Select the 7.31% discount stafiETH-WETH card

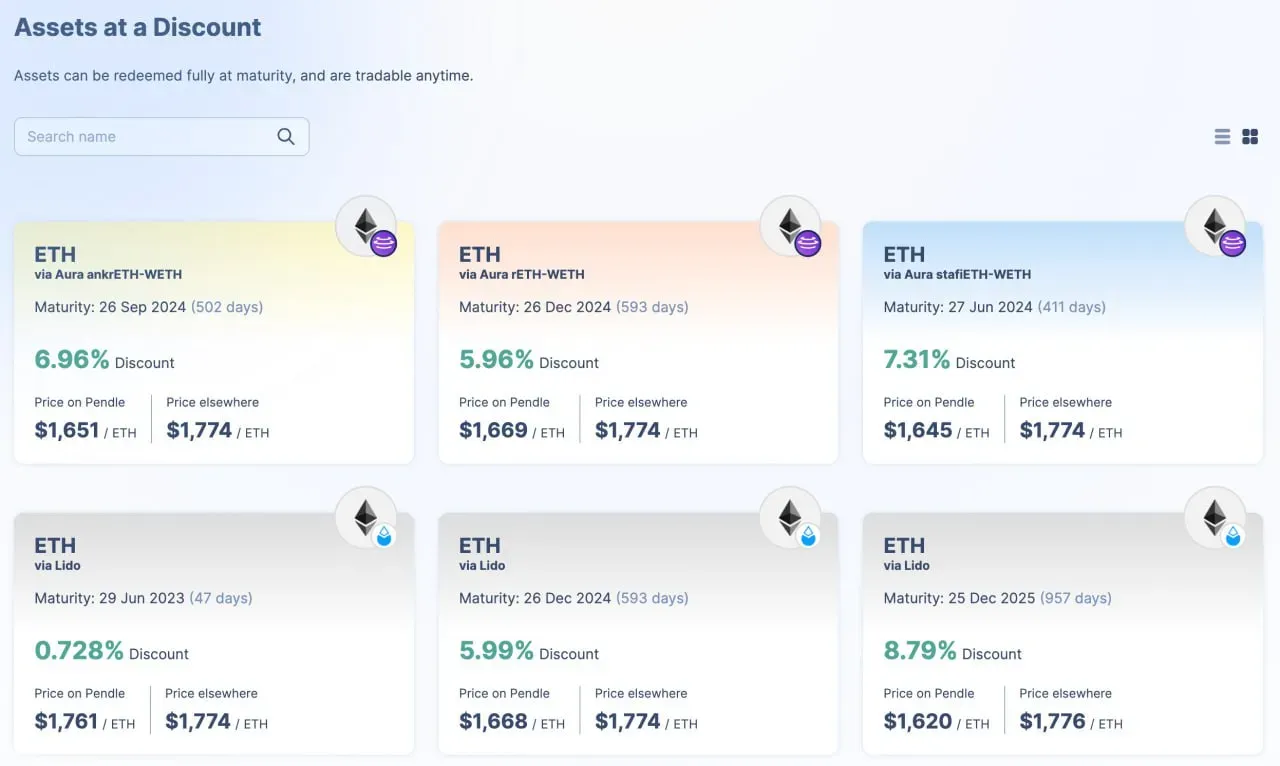tap(1063, 342)
